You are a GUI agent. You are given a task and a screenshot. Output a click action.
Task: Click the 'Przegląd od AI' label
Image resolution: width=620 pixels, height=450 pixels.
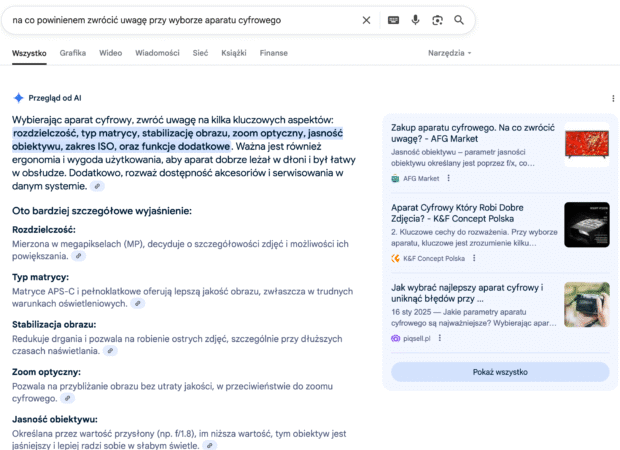55,98
